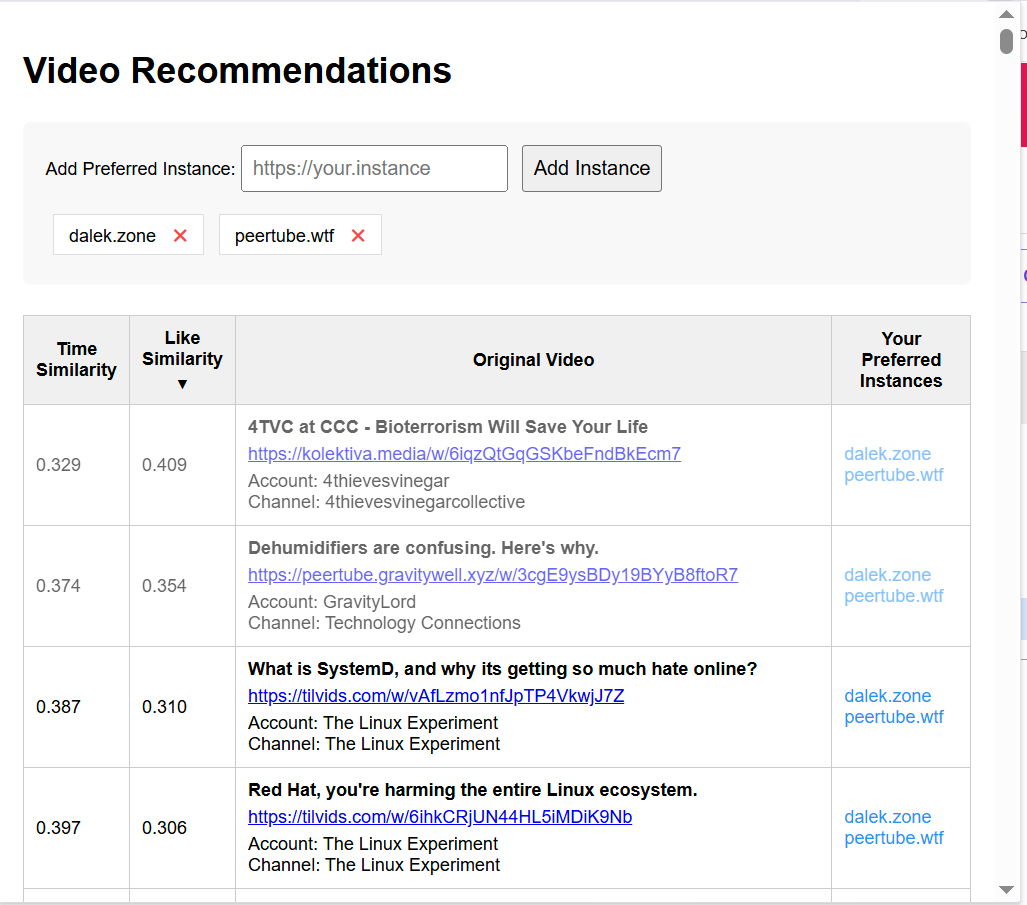Open dalek.zone link for SystemD video
The height and width of the screenshot is (905, 1027).
tap(887, 696)
